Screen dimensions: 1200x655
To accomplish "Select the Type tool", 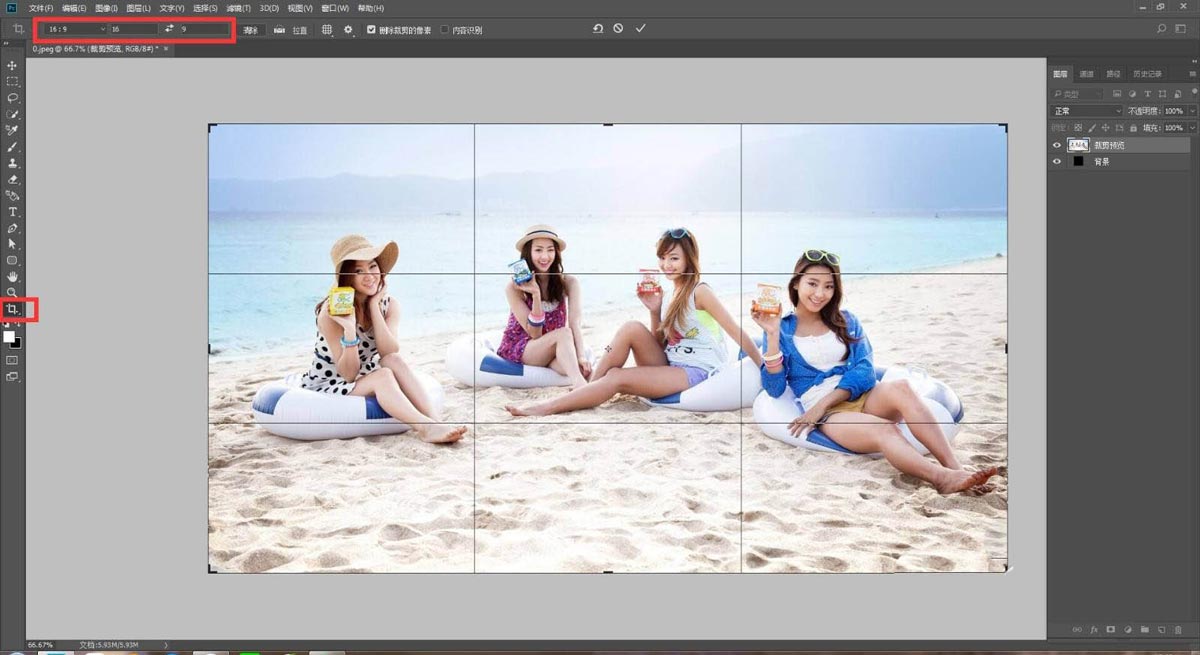I will 12,212.
